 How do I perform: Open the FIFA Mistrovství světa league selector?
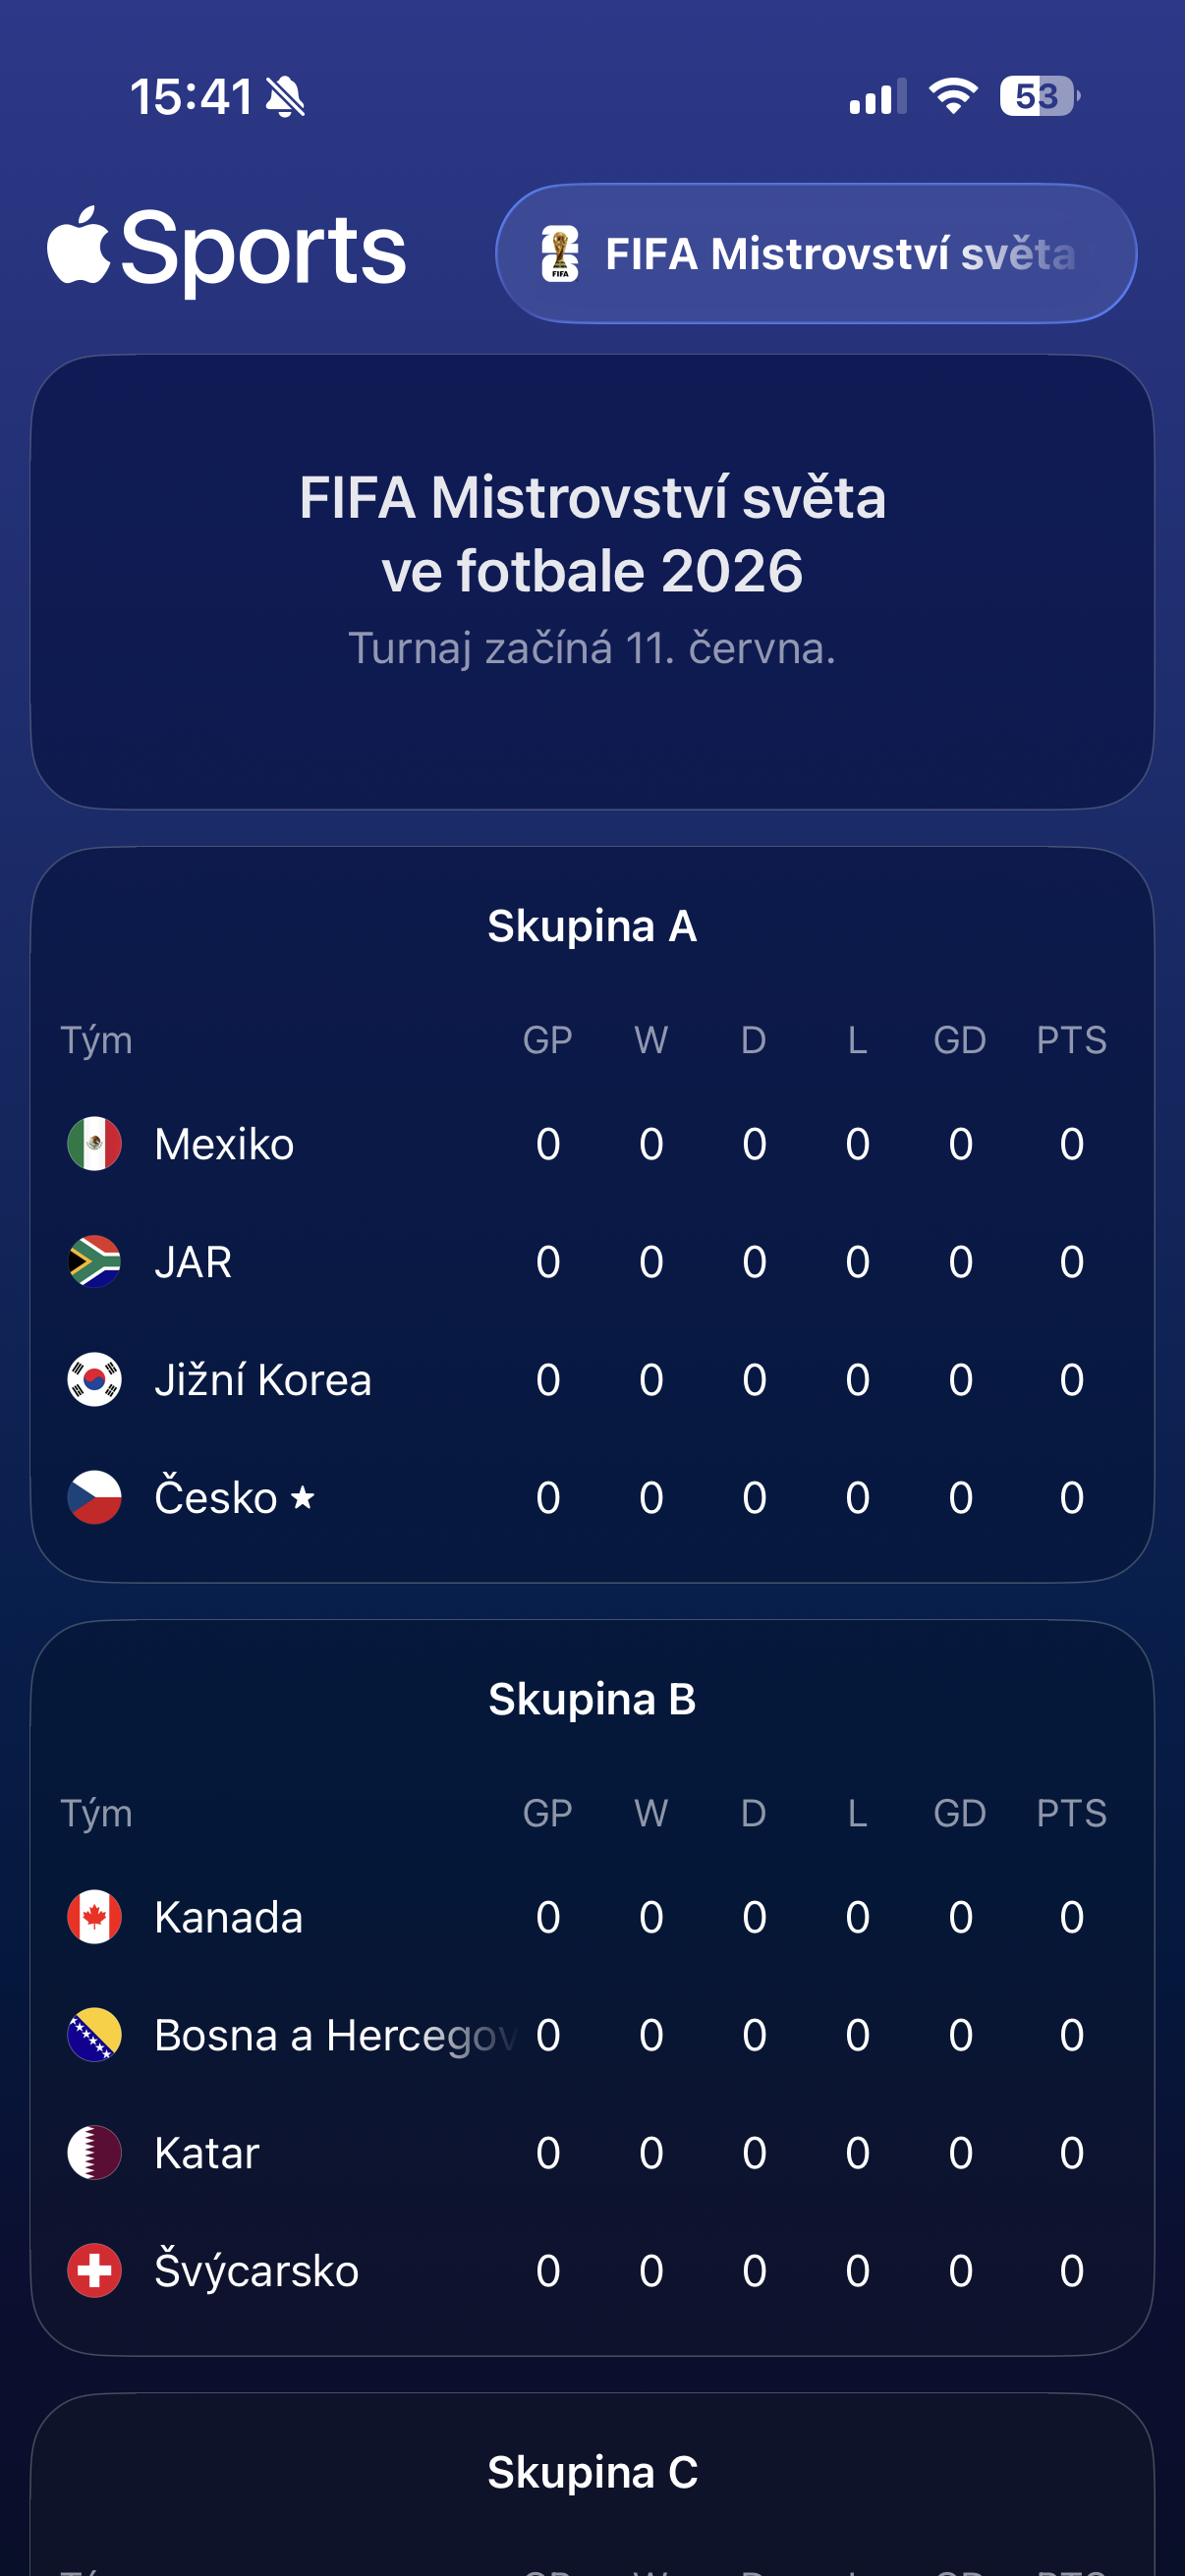tap(815, 253)
